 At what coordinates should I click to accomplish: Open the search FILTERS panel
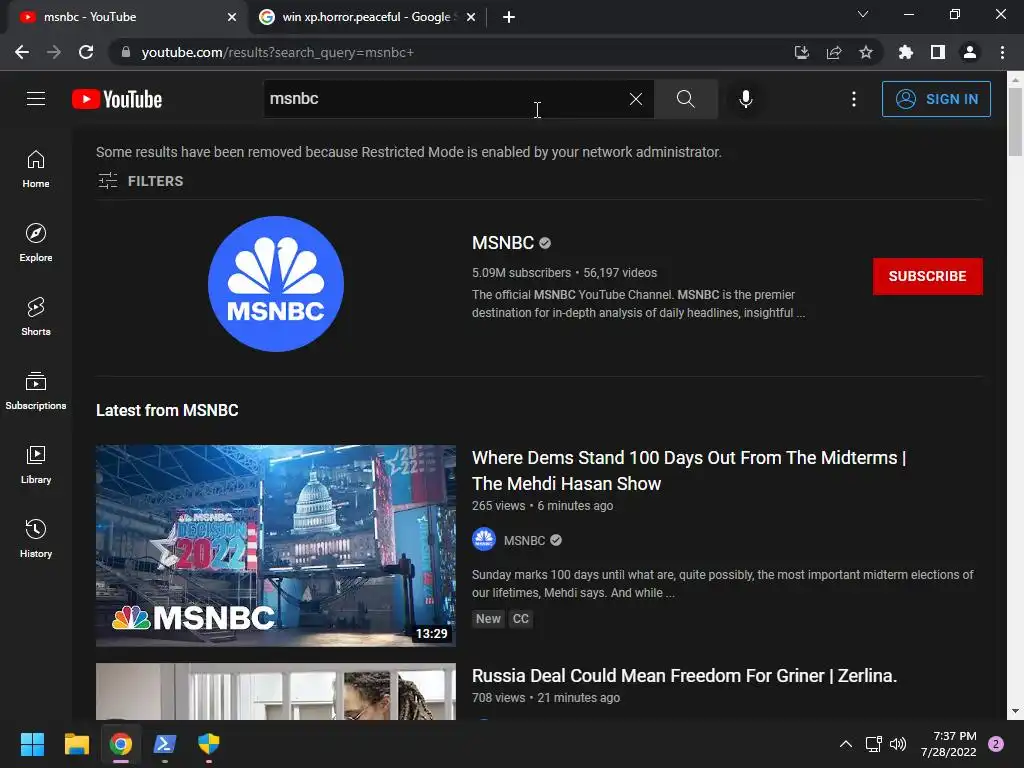point(140,181)
